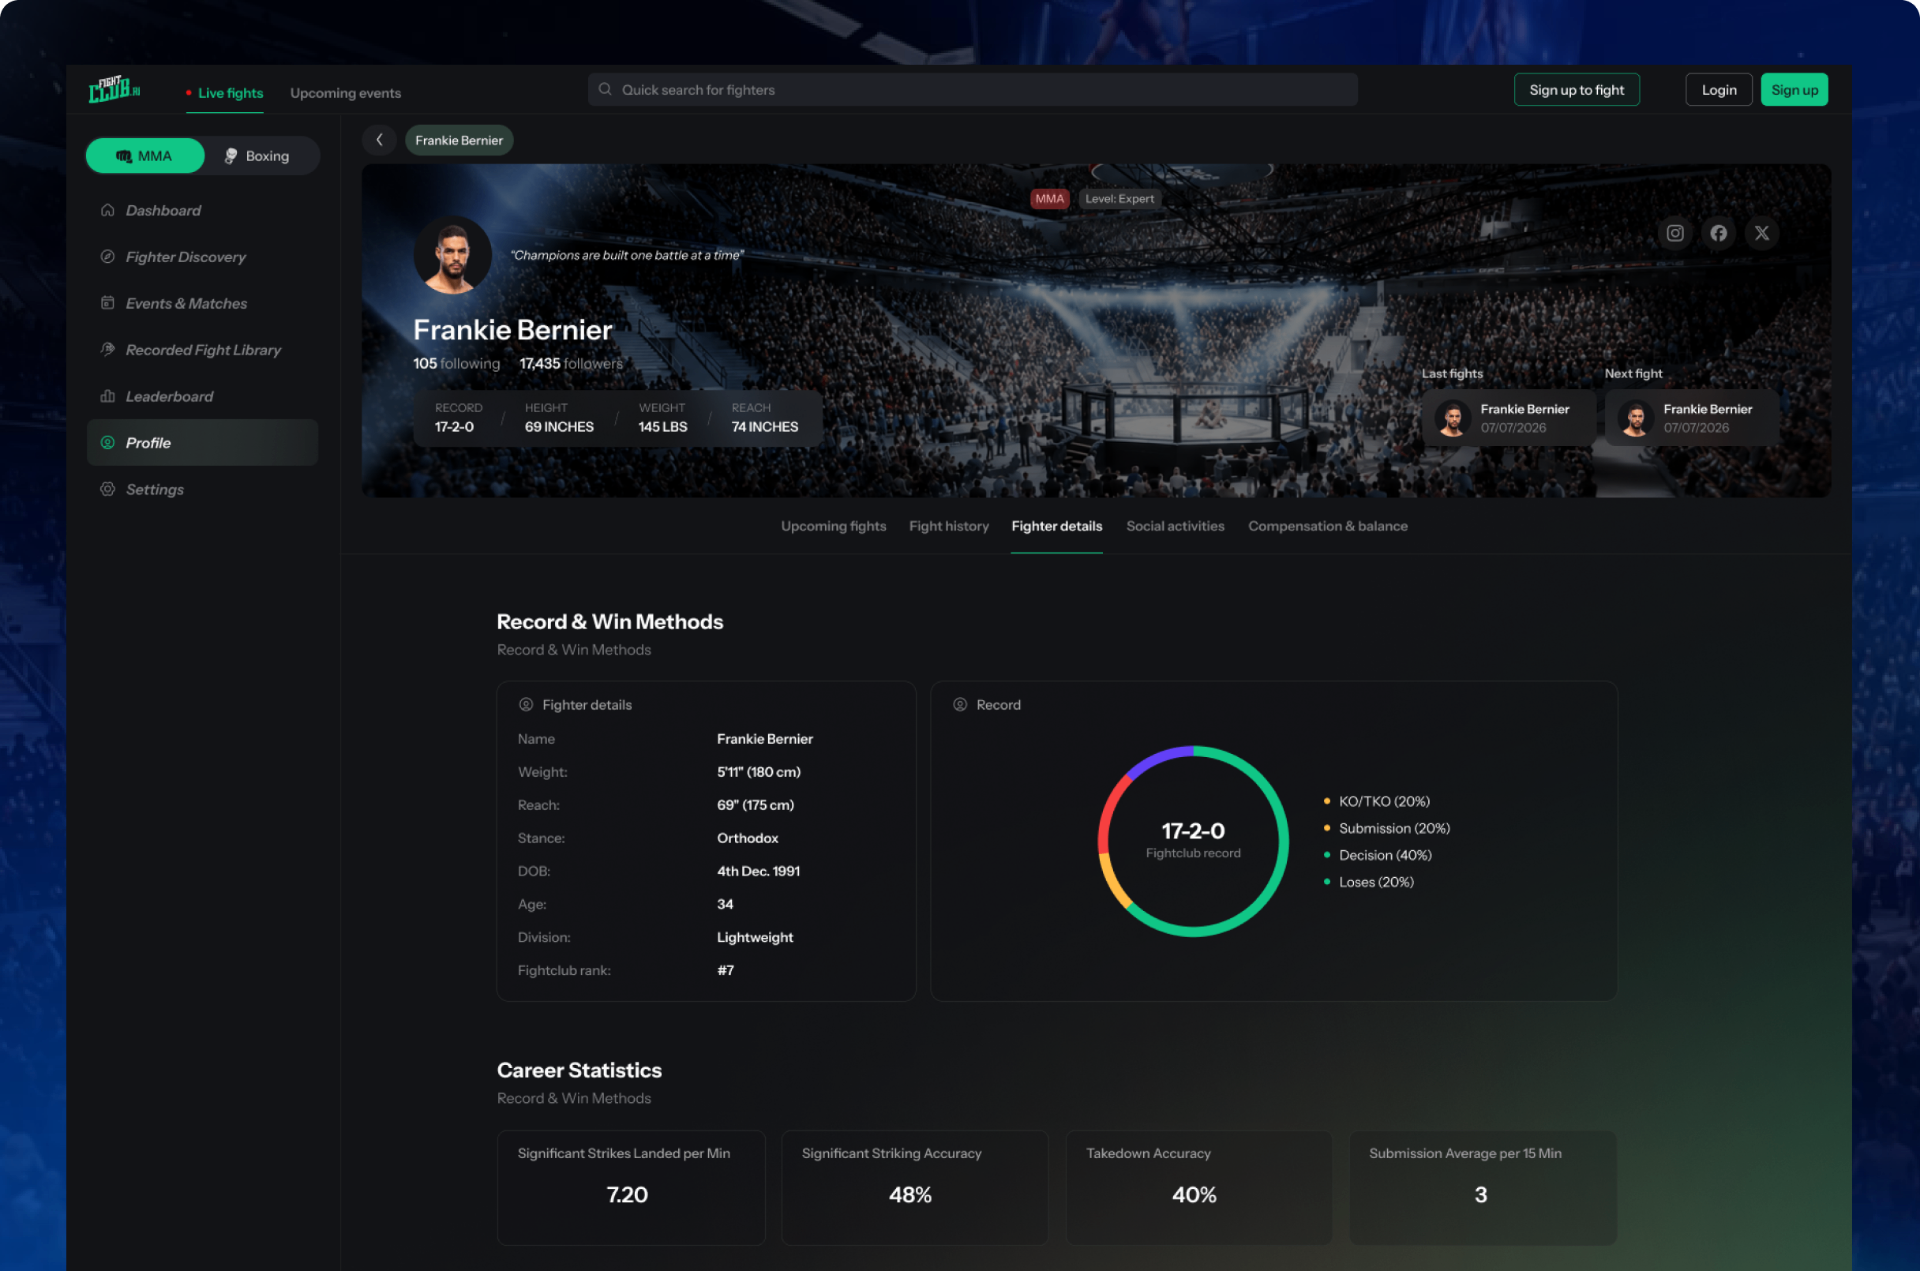1920x1271 pixels.
Task: Click the Events & Matches calendar icon
Action: pos(108,303)
